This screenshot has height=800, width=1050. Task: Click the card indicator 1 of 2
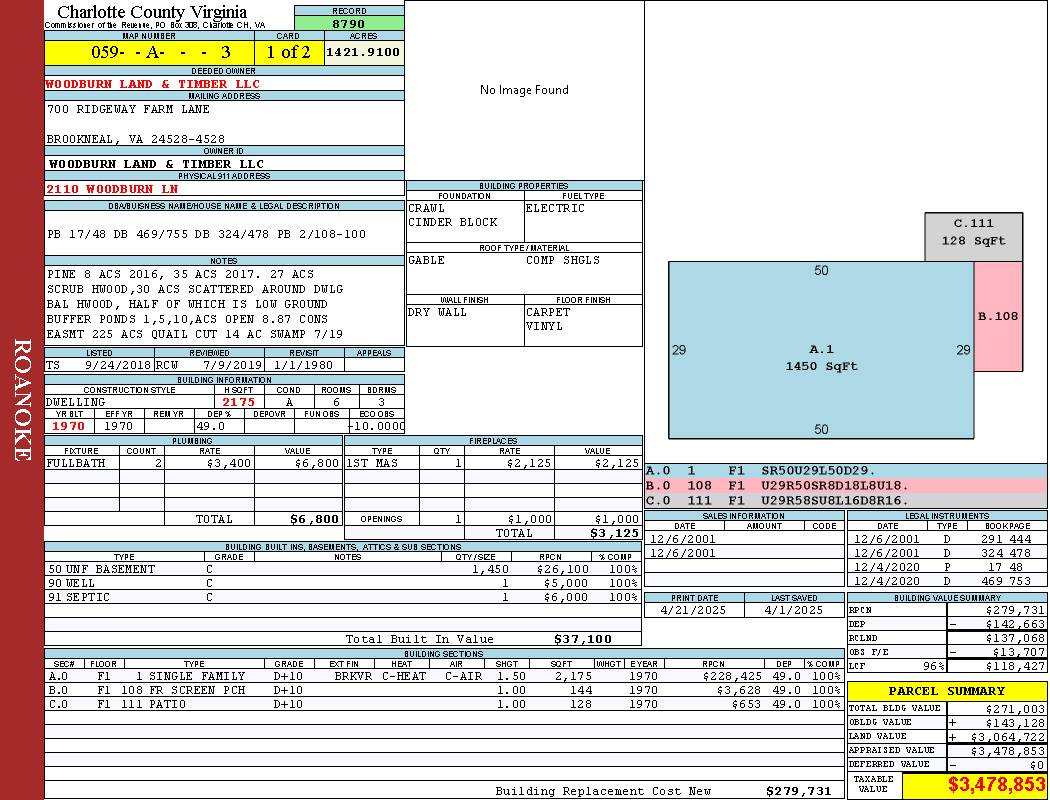(288, 52)
